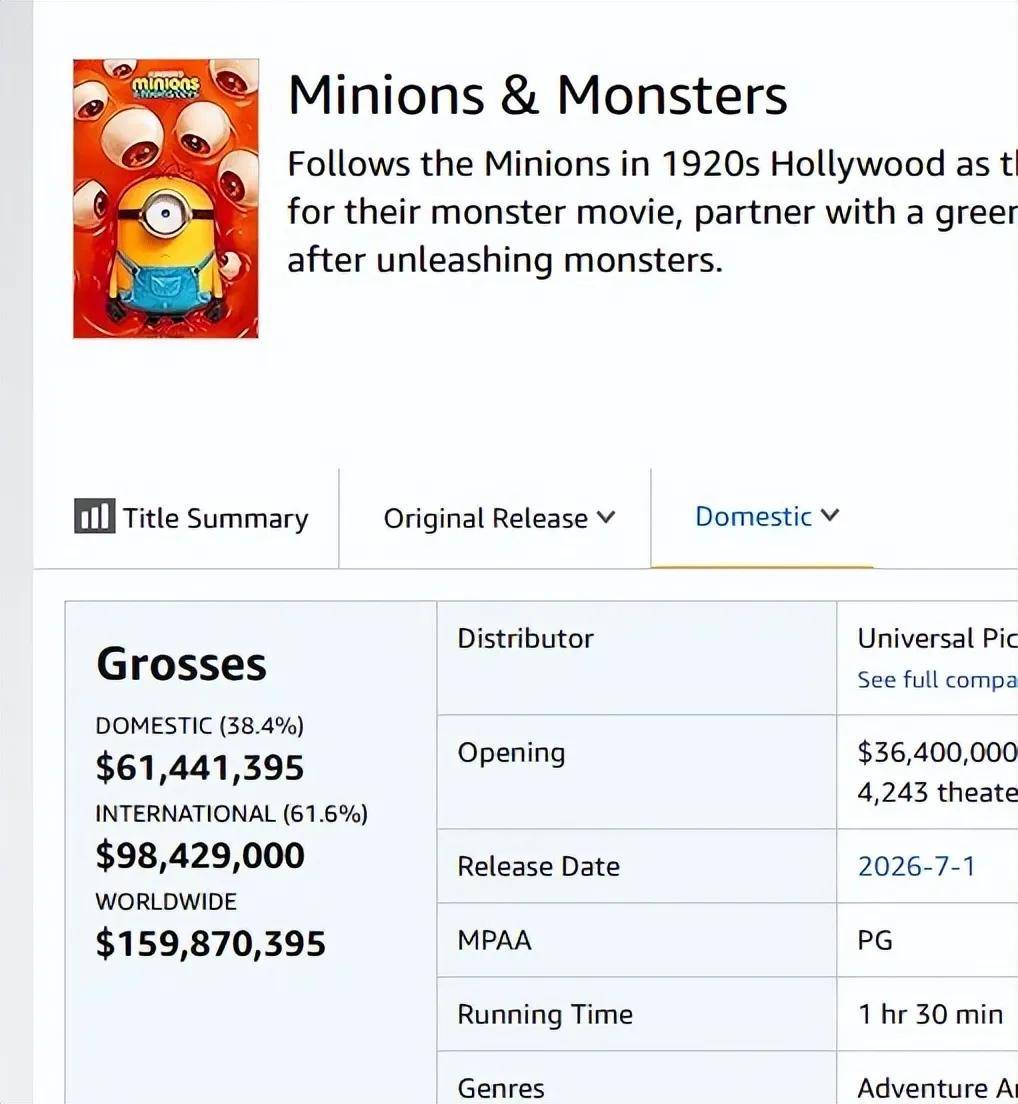This screenshot has height=1104, width=1018.
Task: Select the Title Summary tab
Action: pyautogui.click(x=191, y=518)
